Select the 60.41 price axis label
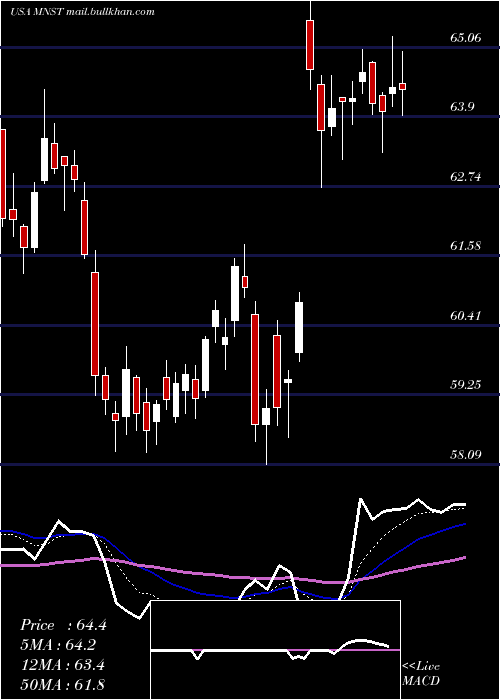The width and height of the screenshot is (500, 700). (x=466, y=316)
